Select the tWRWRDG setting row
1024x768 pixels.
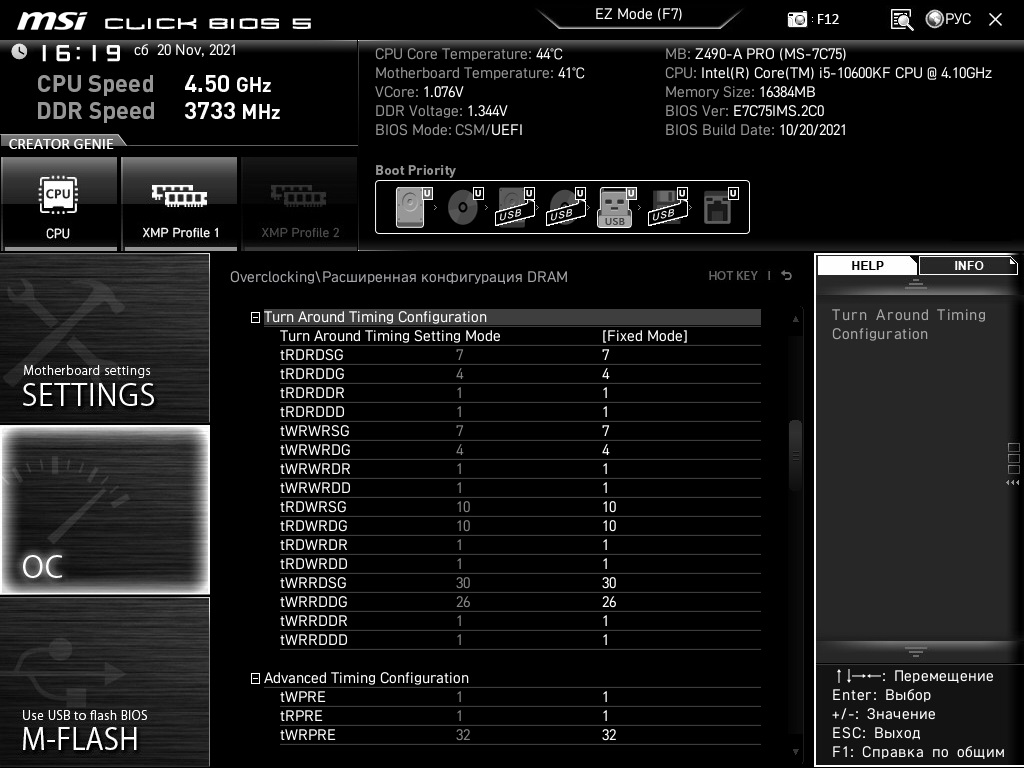click(x=520, y=449)
